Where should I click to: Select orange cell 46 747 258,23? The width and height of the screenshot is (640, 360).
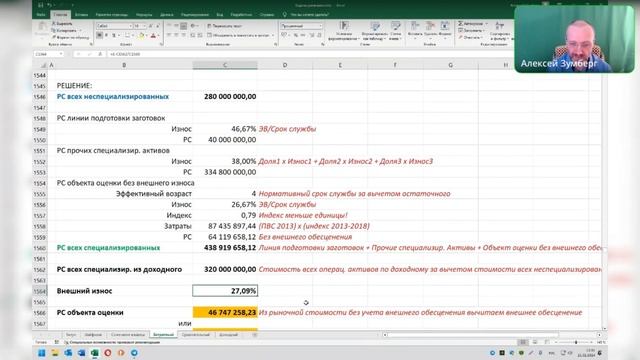[x=225, y=312]
